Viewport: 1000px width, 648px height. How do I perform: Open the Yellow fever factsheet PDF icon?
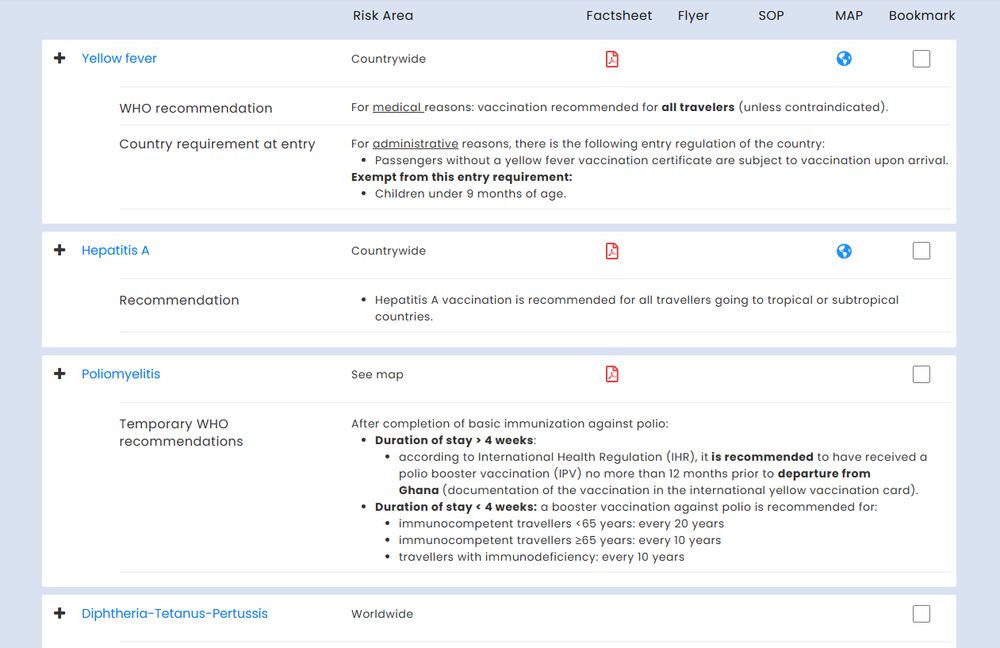tap(612, 59)
